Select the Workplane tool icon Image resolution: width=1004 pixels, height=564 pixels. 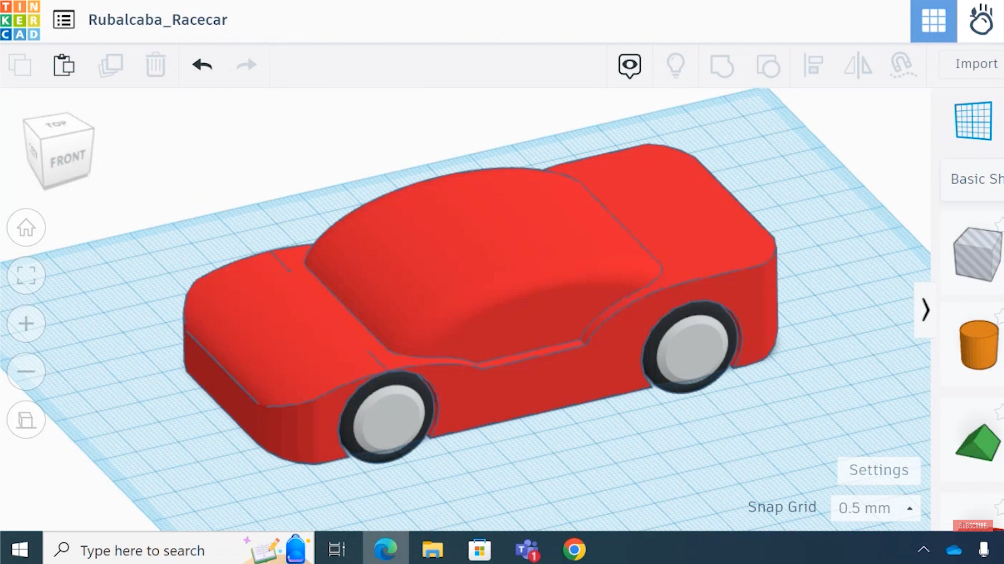click(x=973, y=120)
